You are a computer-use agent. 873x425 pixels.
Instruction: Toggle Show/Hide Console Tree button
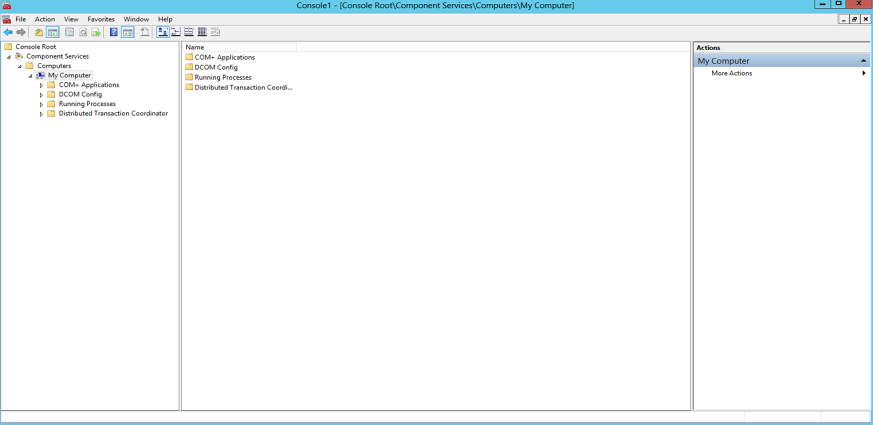pyautogui.click(x=53, y=32)
